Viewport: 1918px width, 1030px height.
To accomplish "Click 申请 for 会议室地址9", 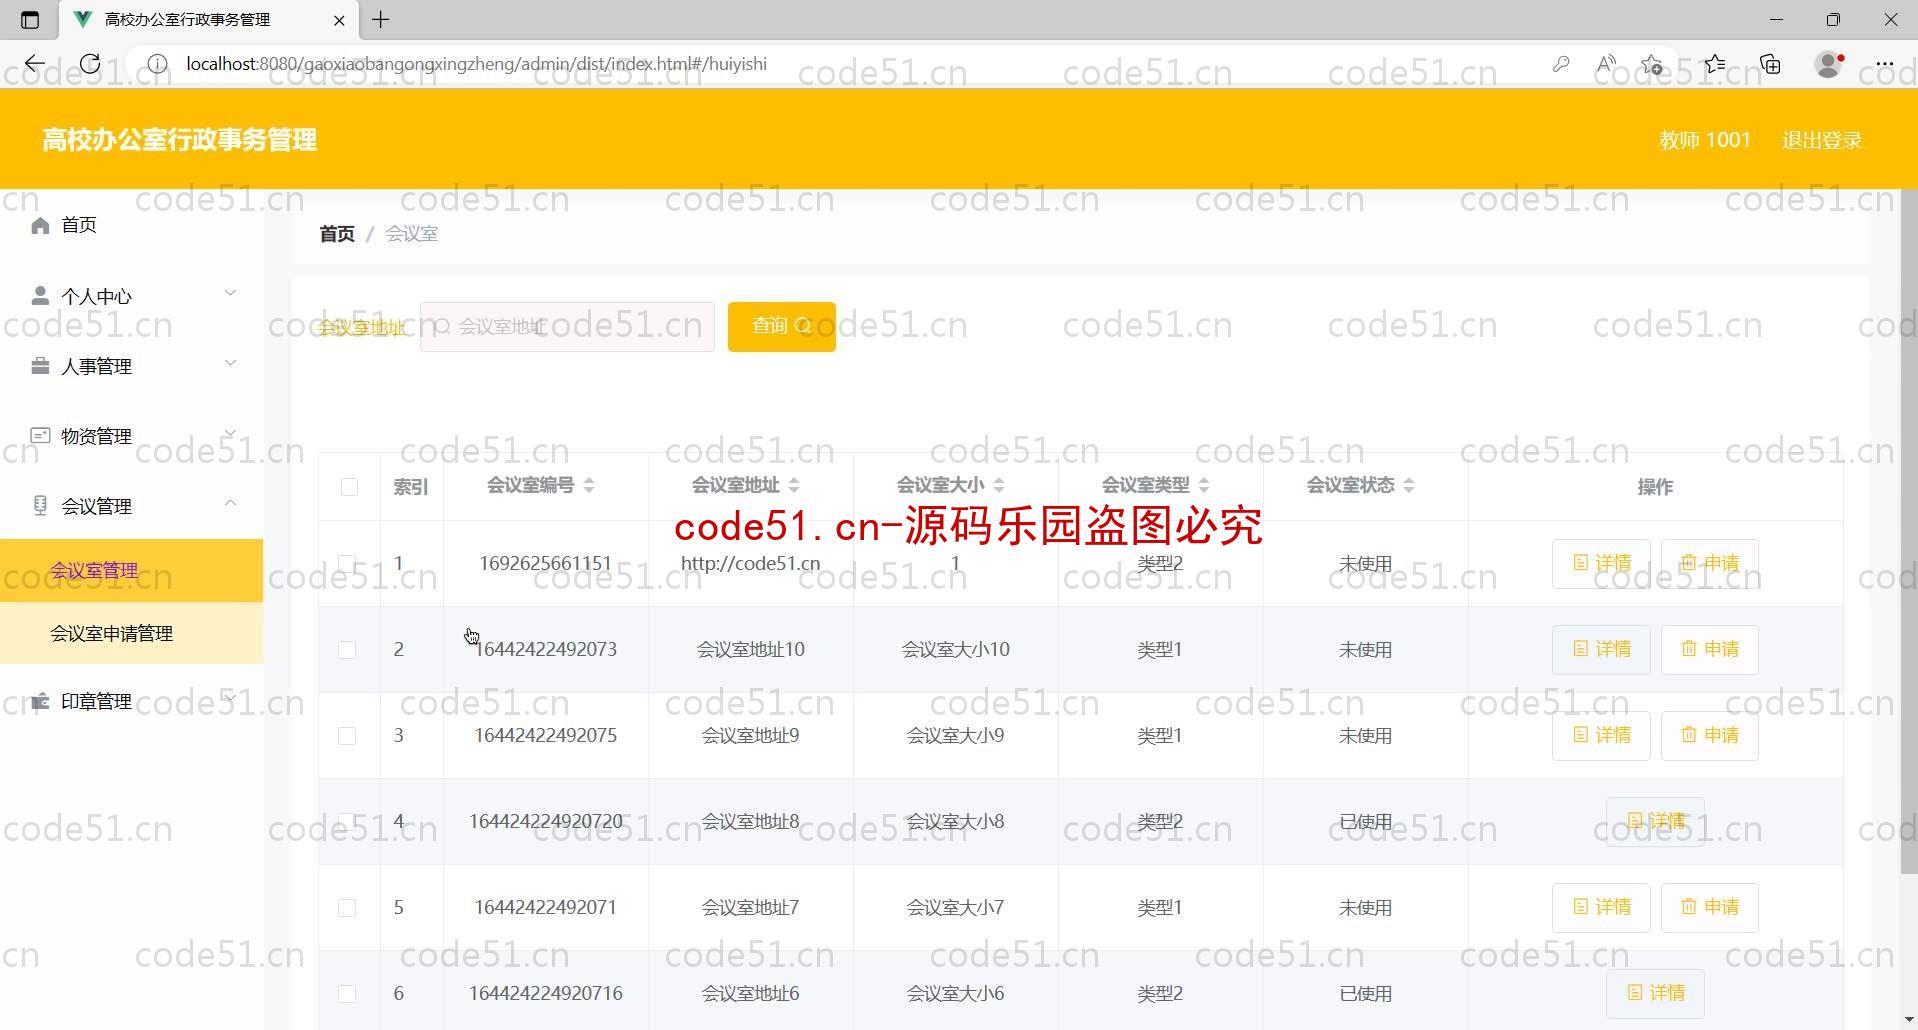I will click(x=1709, y=735).
